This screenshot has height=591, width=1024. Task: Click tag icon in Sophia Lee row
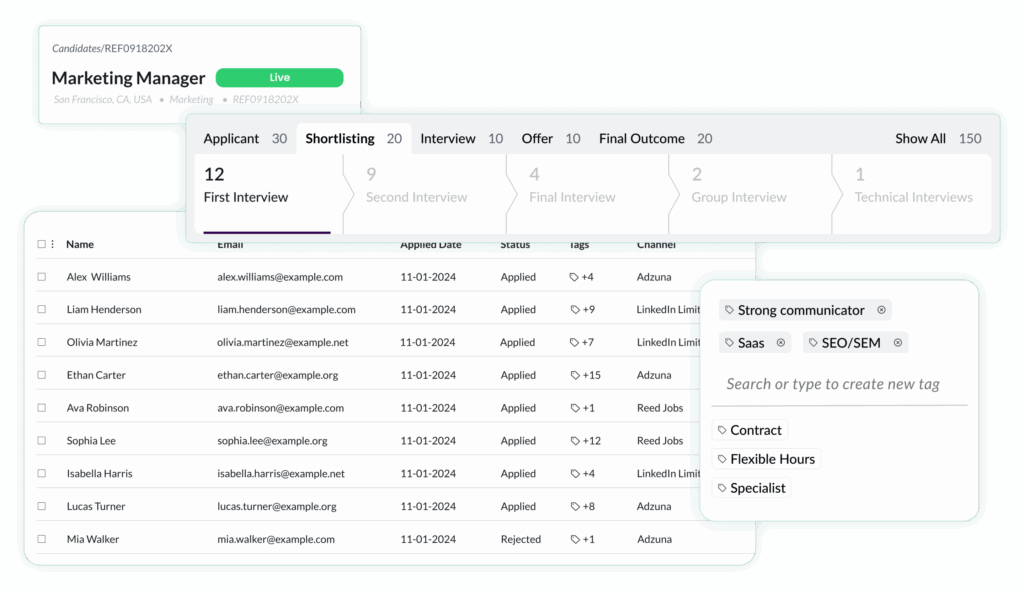(575, 441)
